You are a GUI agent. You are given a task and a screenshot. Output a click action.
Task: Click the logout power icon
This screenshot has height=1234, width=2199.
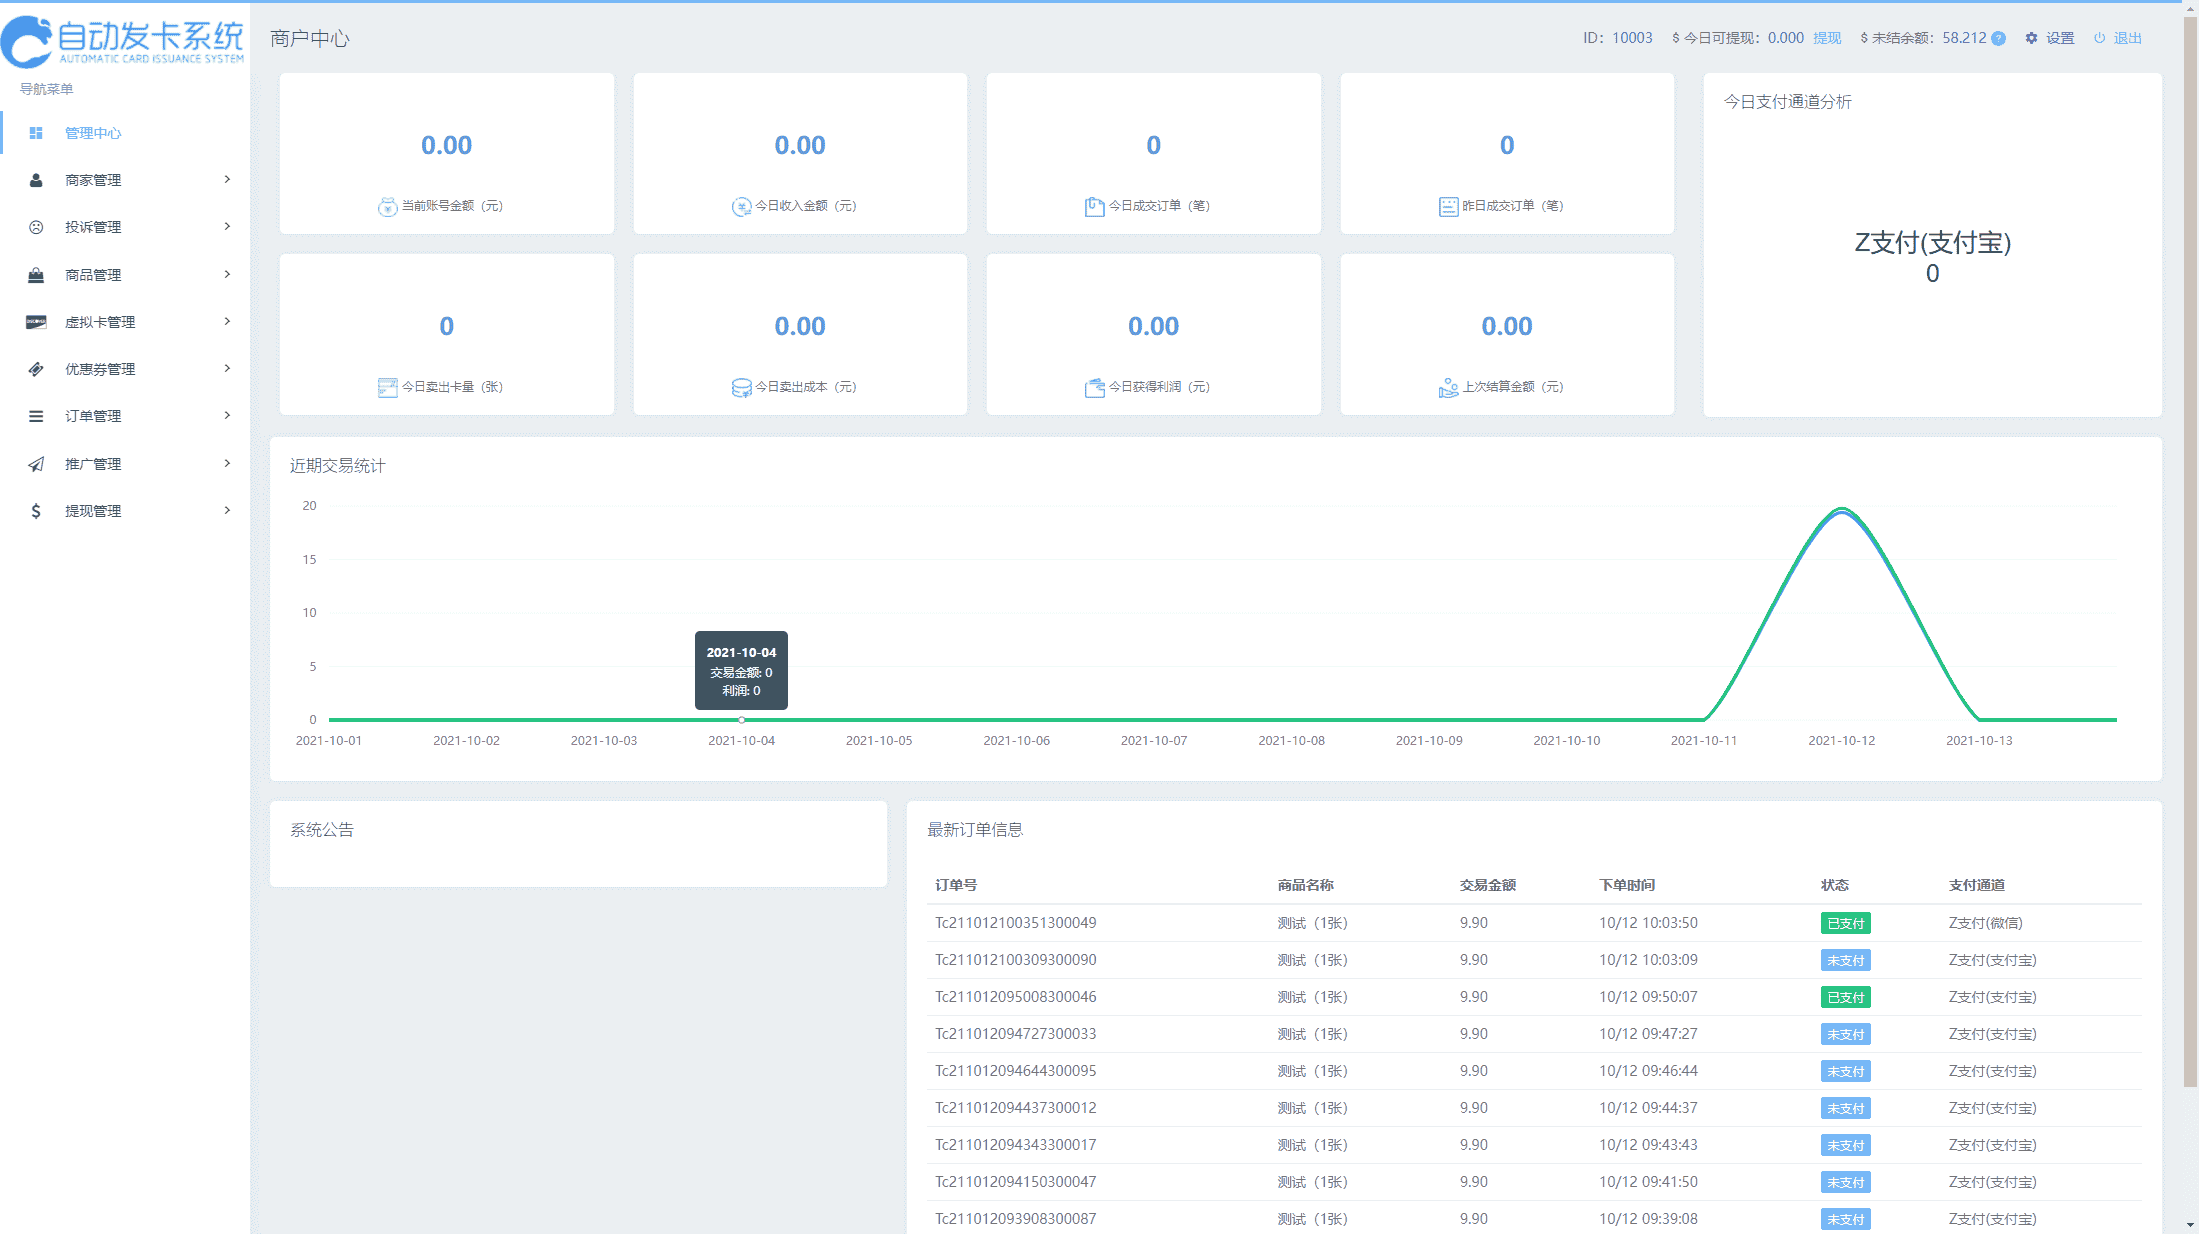coord(2100,38)
